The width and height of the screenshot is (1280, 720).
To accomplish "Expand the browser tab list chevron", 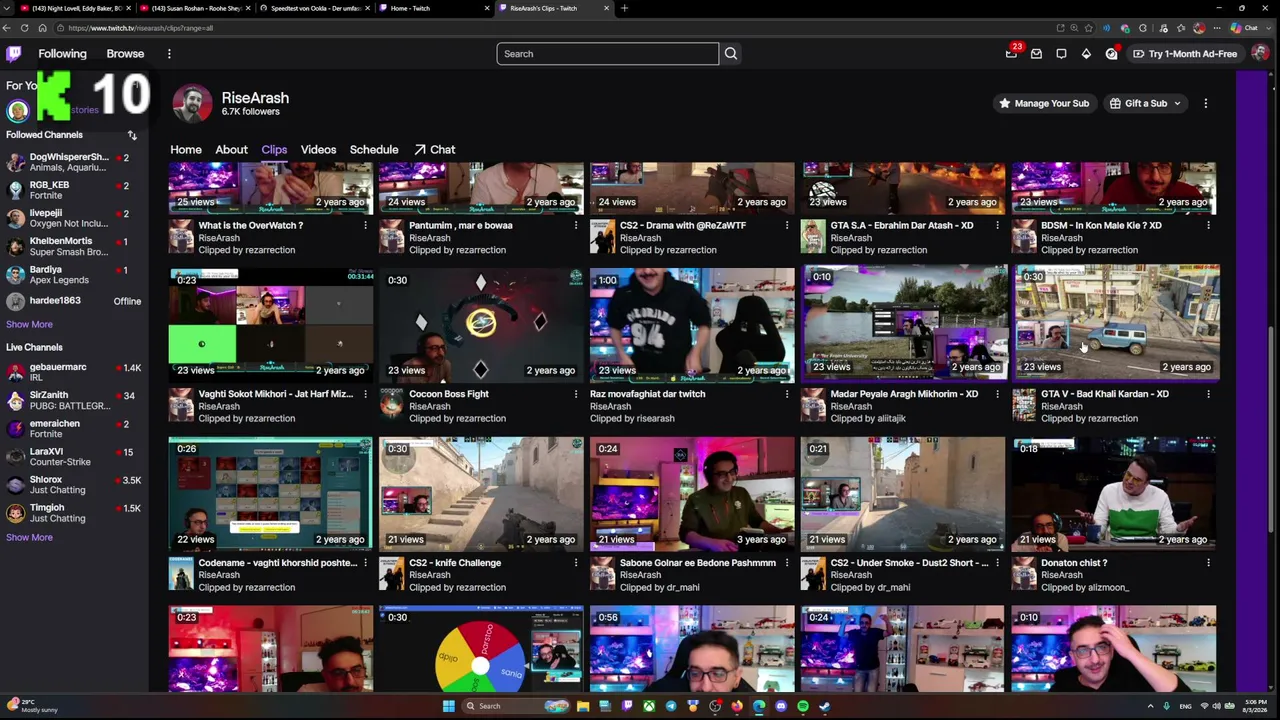I will 8,8.
